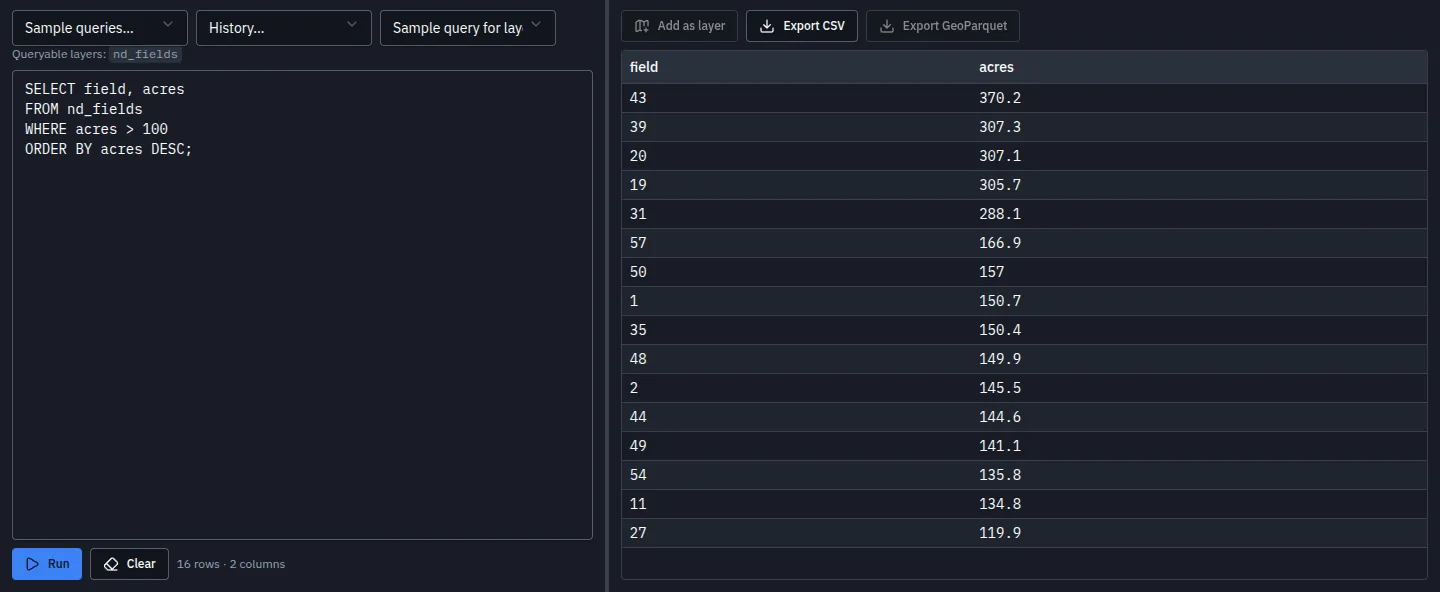This screenshot has height=592, width=1440.
Task: Click the 16 rows · 2 columns status text
Action: coord(231,564)
